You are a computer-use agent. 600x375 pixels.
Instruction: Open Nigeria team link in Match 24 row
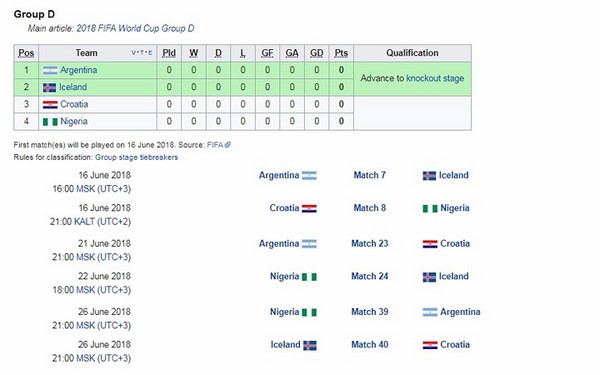[x=284, y=276]
